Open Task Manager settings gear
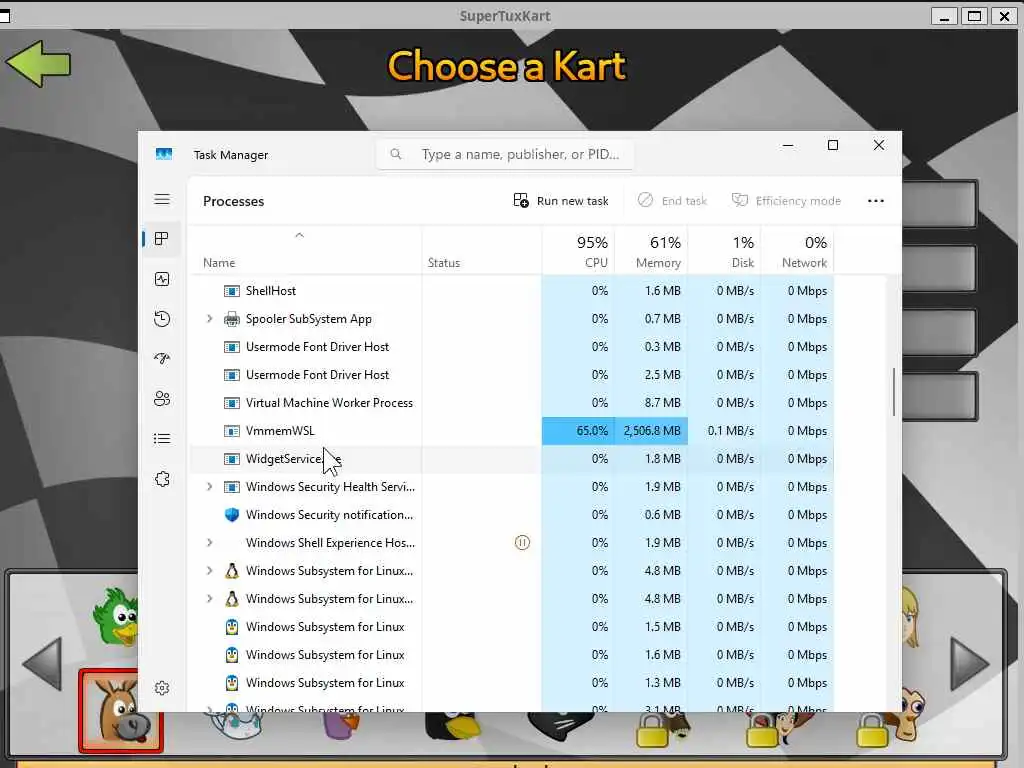 coord(162,688)
